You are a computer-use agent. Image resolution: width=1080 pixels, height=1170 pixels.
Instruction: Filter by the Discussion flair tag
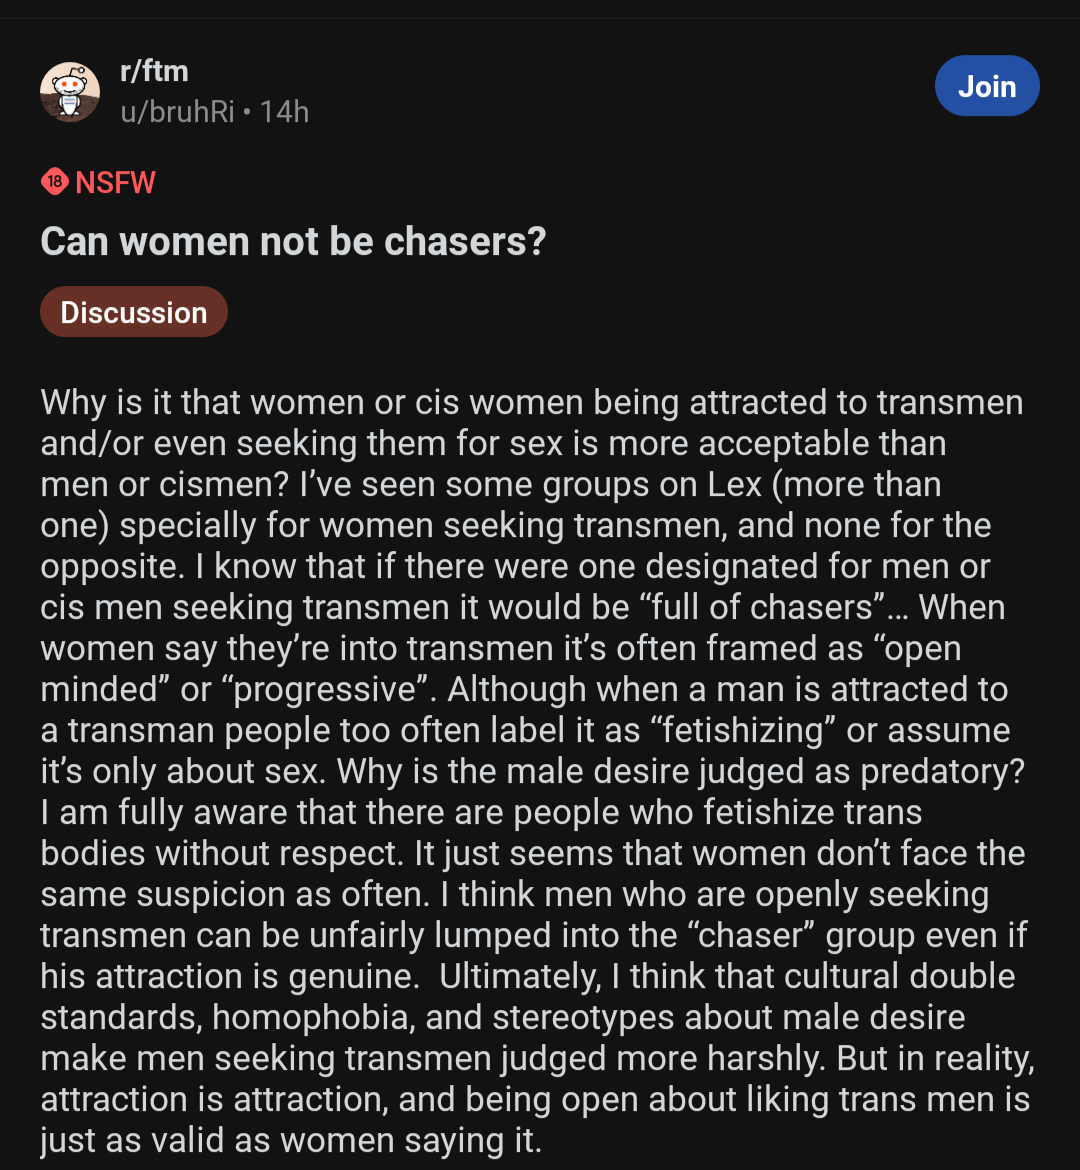(134, 312)
